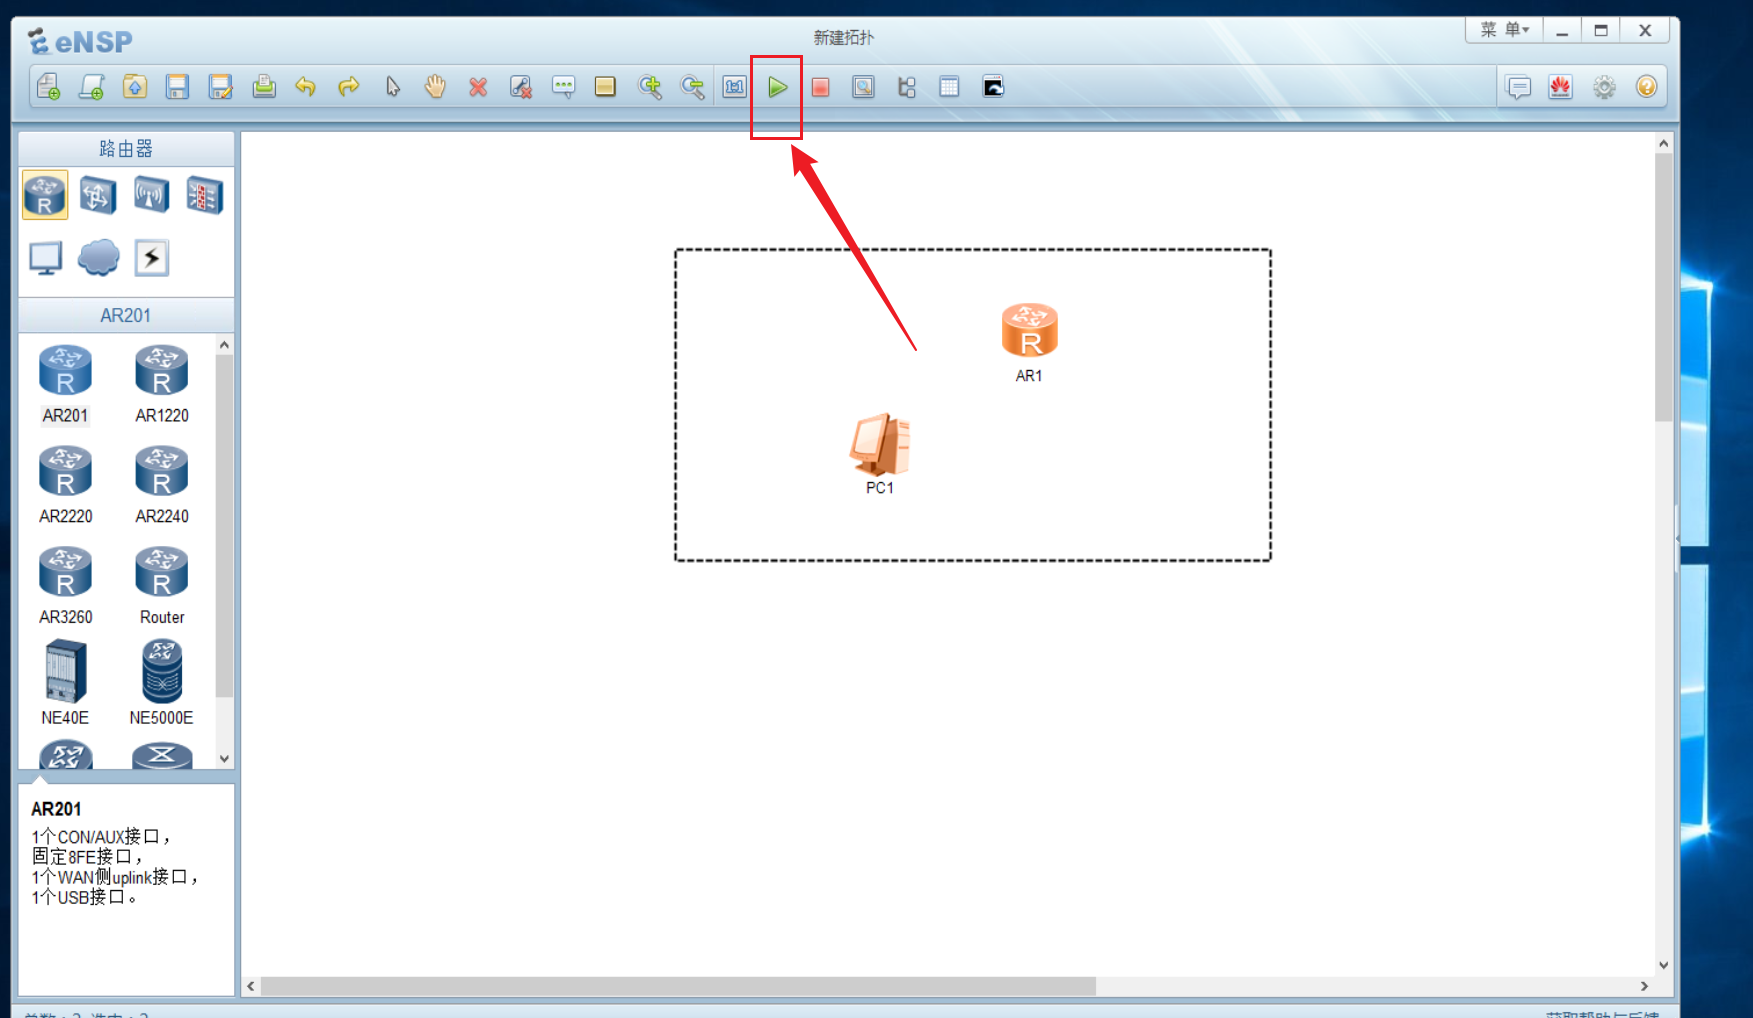Click the canvas vertical scrollbar down arrow
1753x1018 pixels.
(x=1663, y=965)
